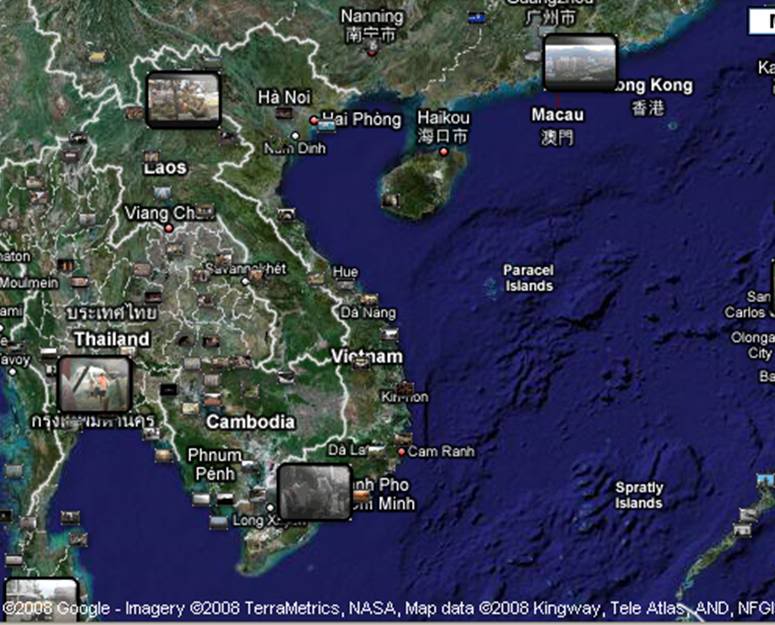Click the Paracel Islands label
This screenshot has height=625, width=775.
[x=528, y=278]
